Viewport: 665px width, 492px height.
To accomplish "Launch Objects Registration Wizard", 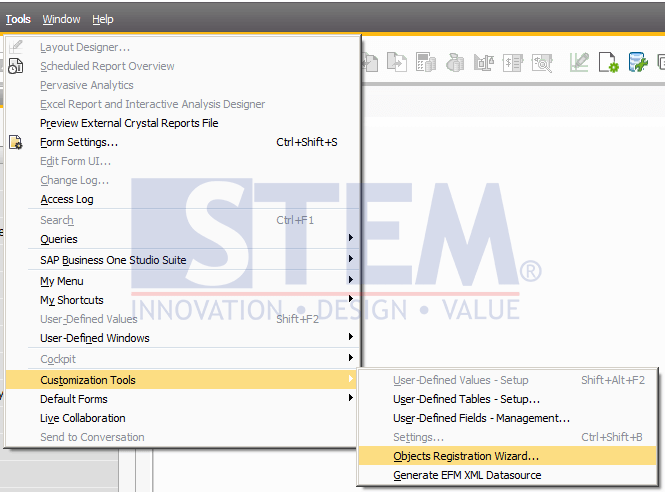I will (x=508, y=456).
